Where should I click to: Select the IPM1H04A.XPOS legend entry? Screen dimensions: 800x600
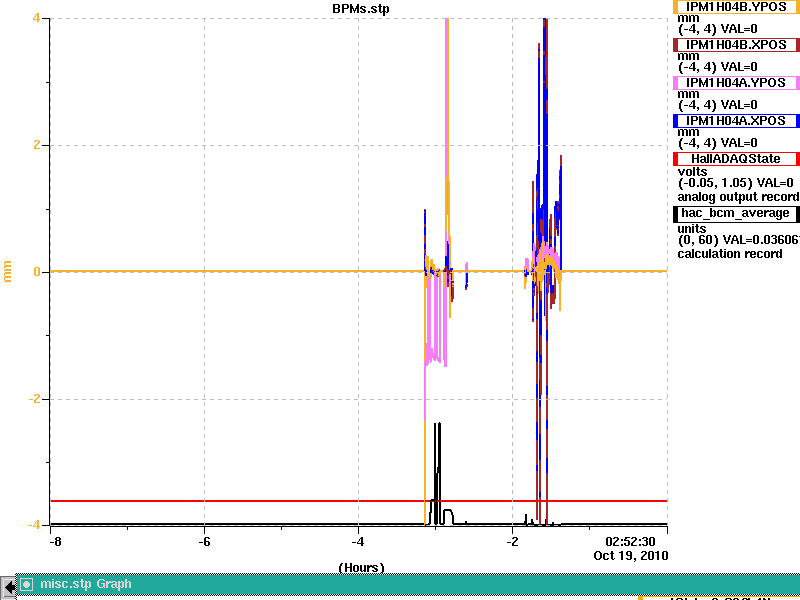click(x=736, y=121)
